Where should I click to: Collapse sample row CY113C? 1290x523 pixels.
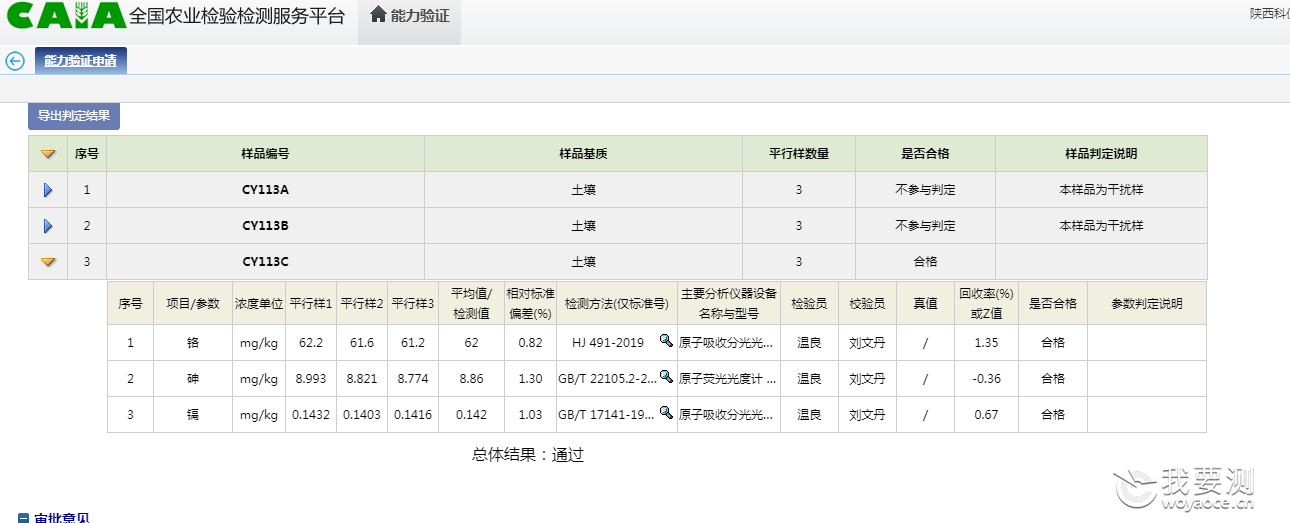[x=48, y=262]
